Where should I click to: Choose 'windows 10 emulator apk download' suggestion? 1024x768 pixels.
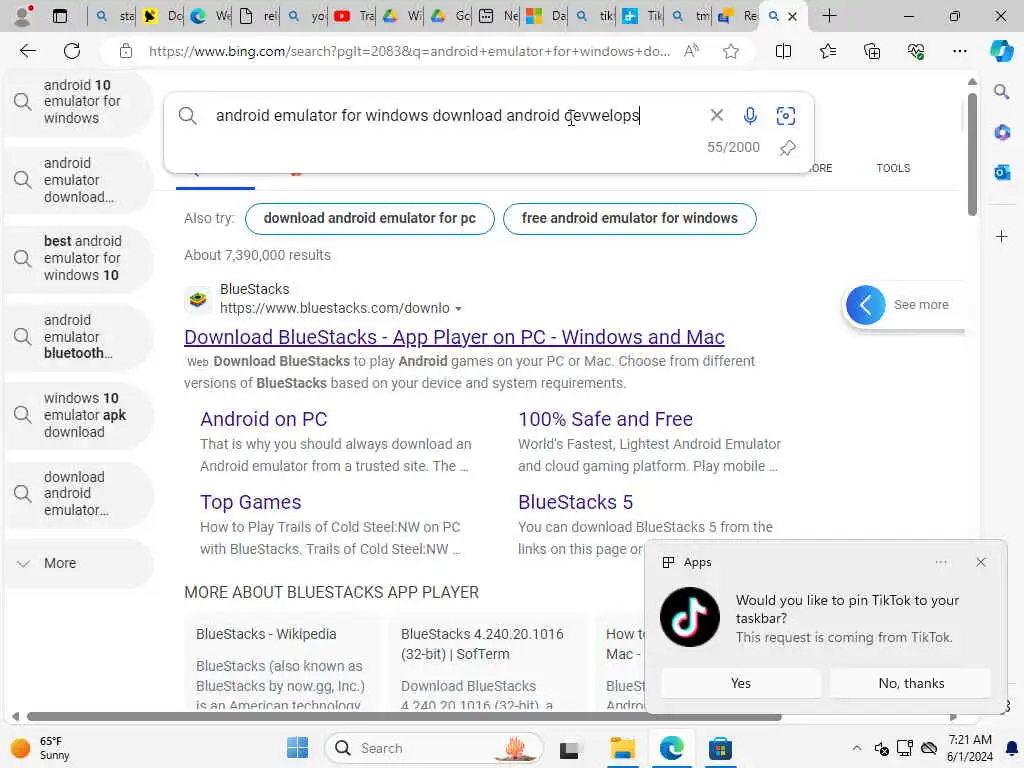78,415
